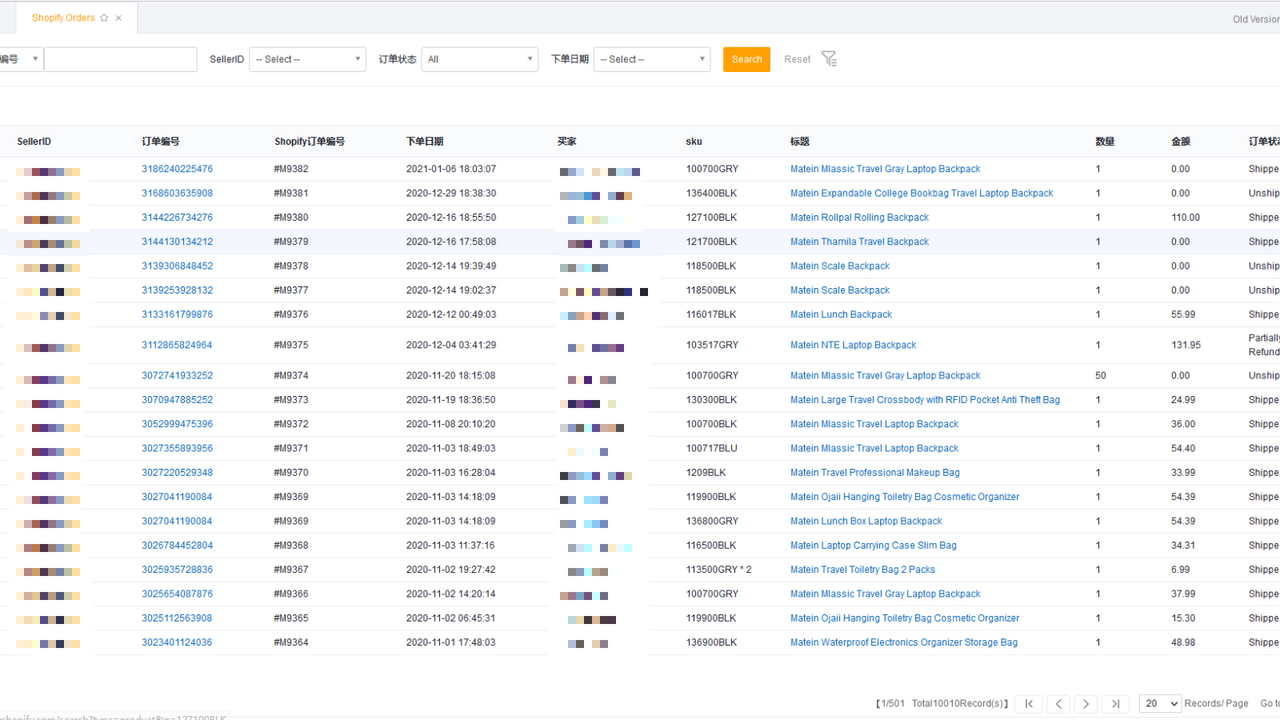Open the 订单状态 All dropdown
The height and width of the screenshot is (720, 1280).
480,59
